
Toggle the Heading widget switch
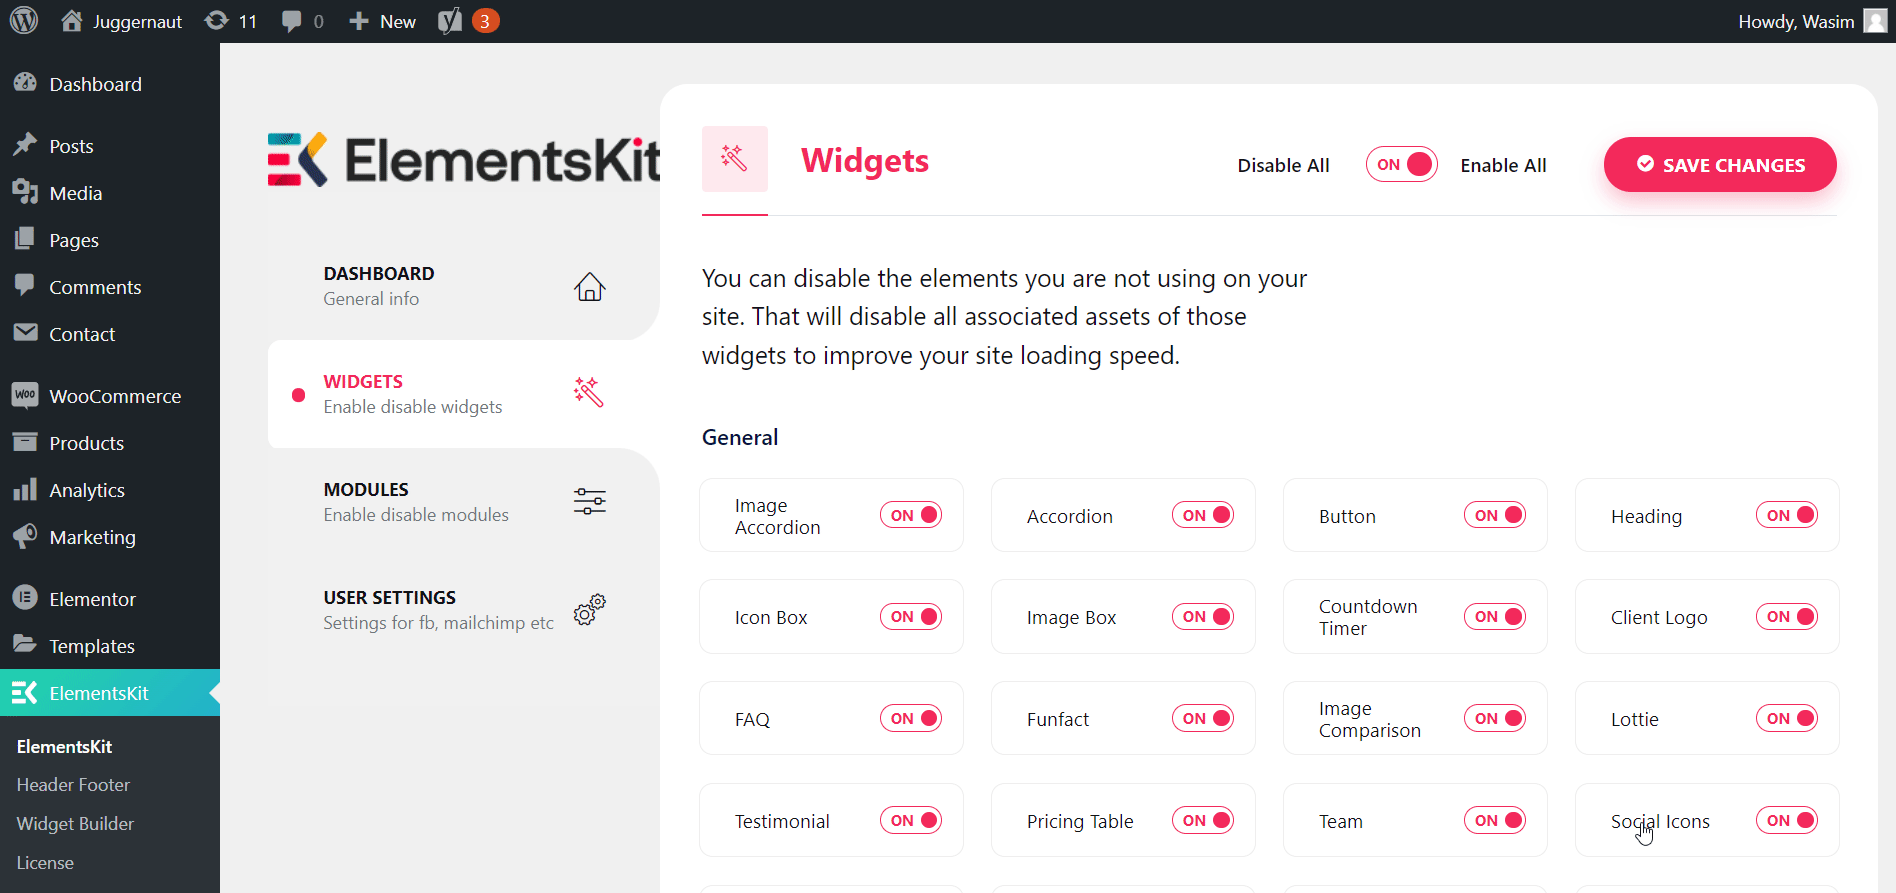(1787, 515)
